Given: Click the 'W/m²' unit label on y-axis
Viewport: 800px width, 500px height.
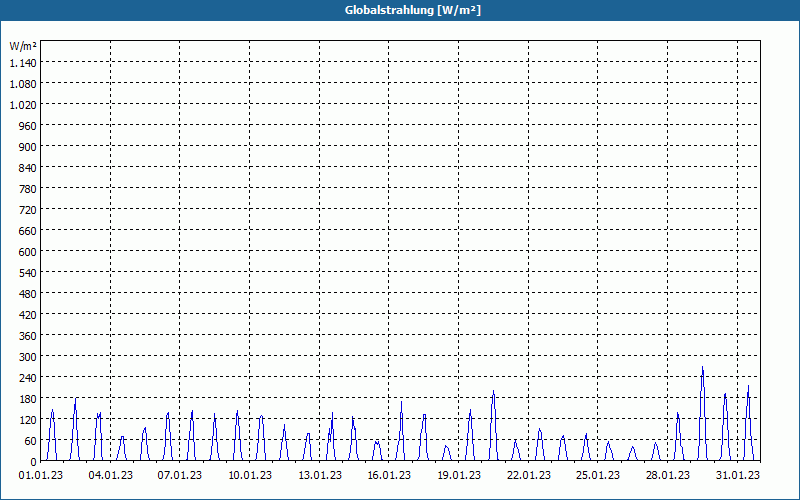Looking at the screenshot, I should coord(23,46).
